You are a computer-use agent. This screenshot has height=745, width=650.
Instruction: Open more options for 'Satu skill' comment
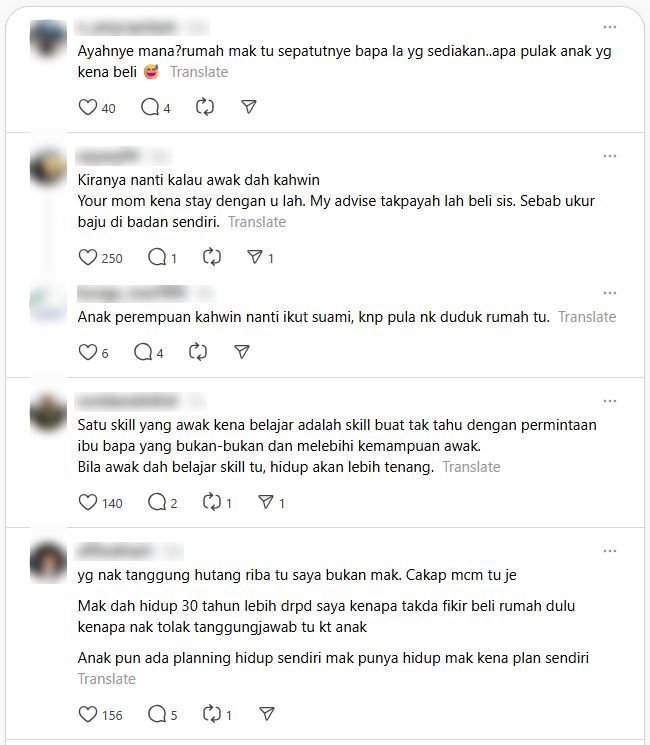[x=610, y=401]
